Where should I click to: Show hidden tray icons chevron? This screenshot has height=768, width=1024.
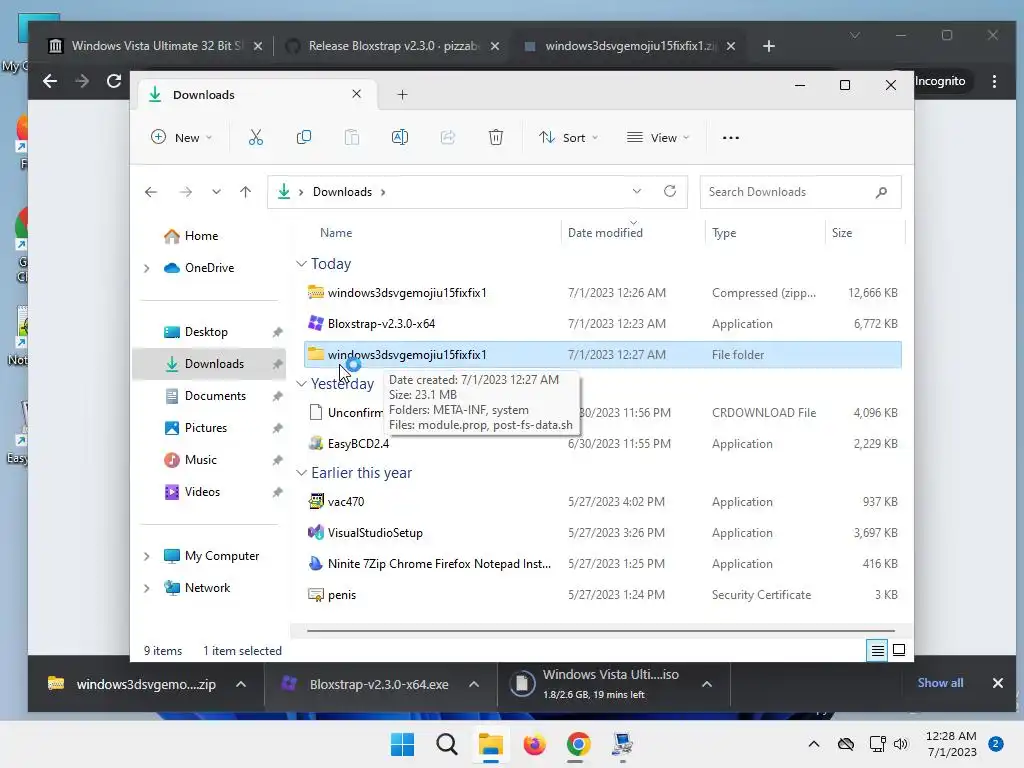(x=814, y=744)
